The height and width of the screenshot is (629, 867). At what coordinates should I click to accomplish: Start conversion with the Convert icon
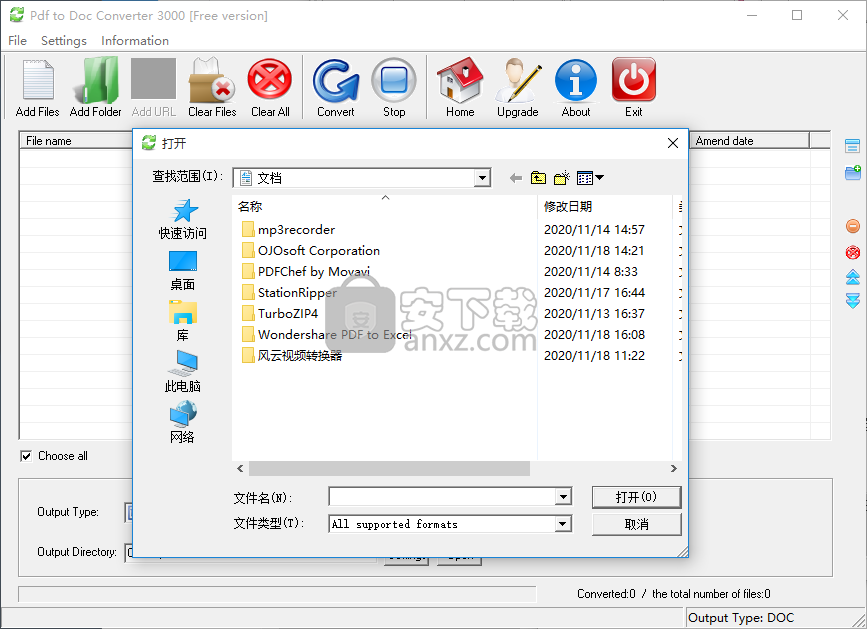tap(336, 87)
